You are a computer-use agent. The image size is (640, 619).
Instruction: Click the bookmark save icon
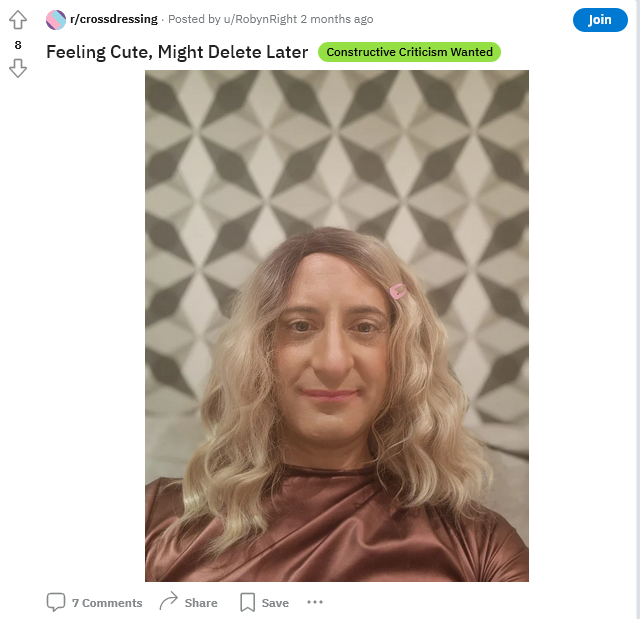[247, 602]
